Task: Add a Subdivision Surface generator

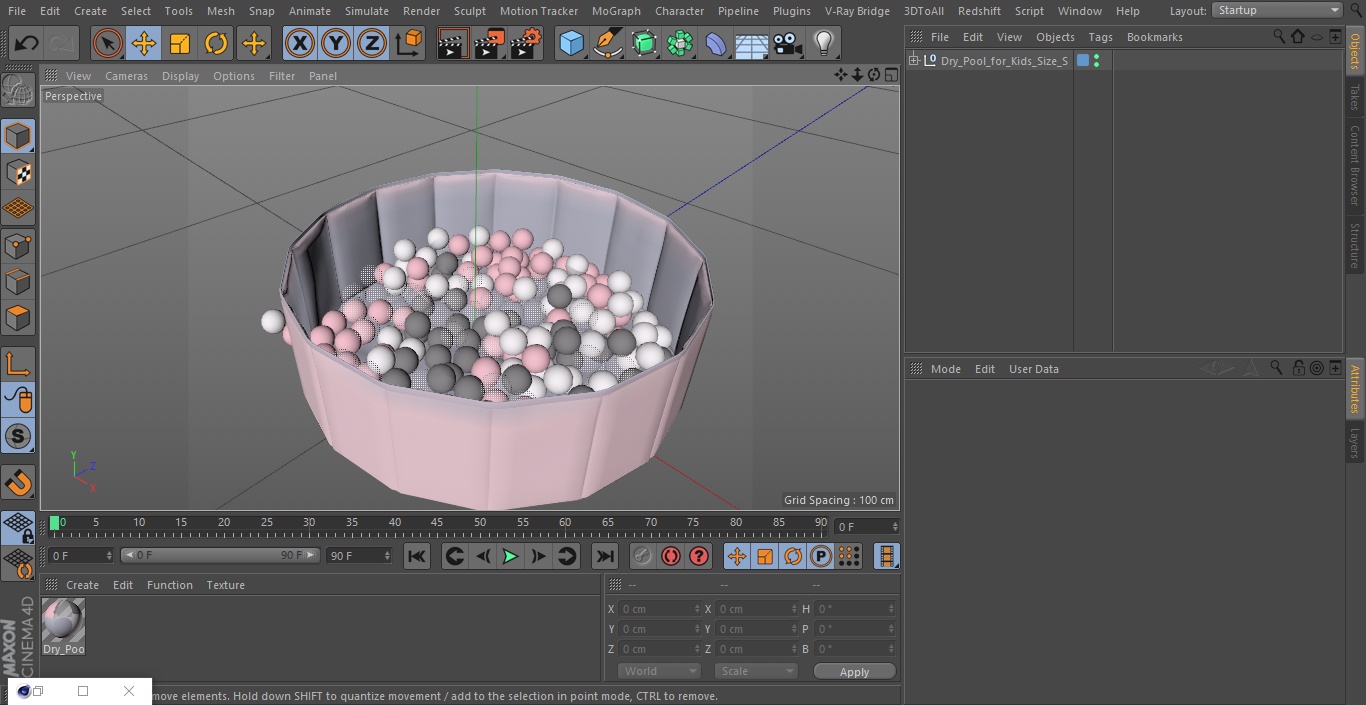Action: (x=644, y=44)
